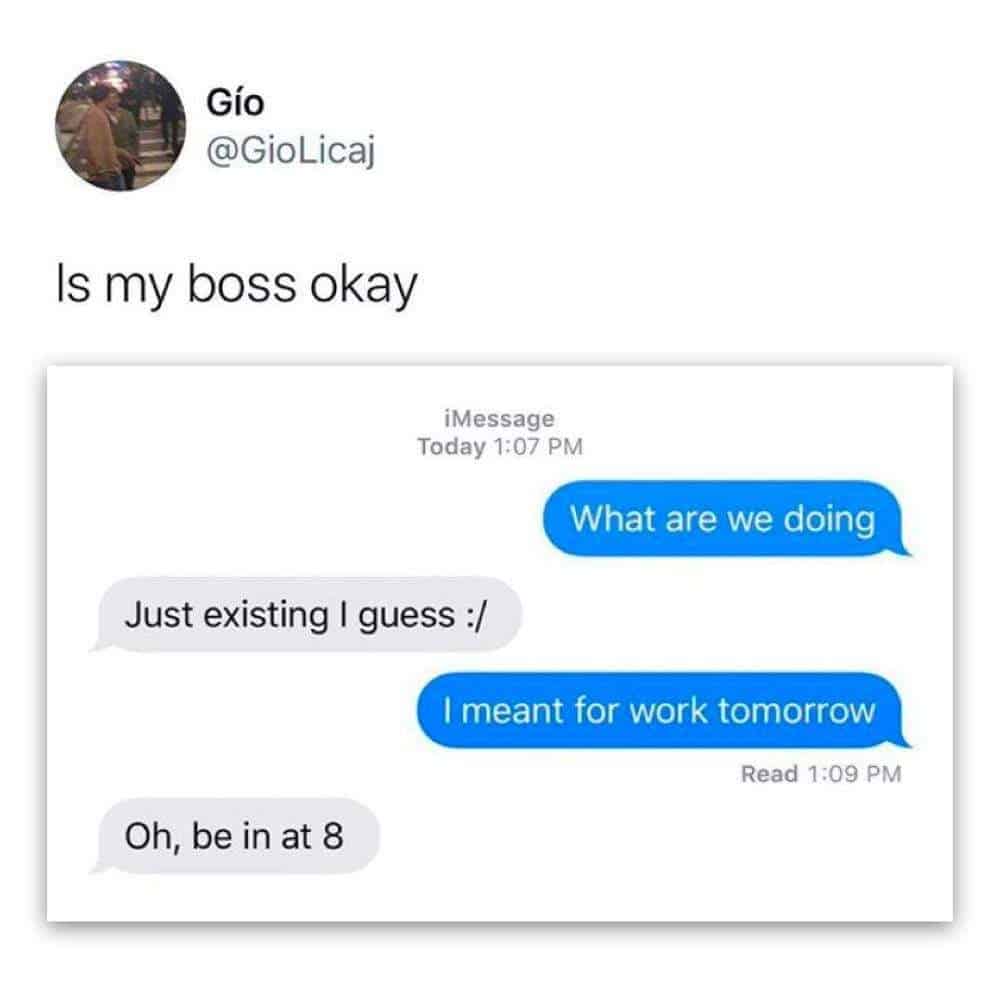The width and height of the screenshot is (1000, 1000).
Task: Click the display name Gío
Action: (x=235, y=102)
